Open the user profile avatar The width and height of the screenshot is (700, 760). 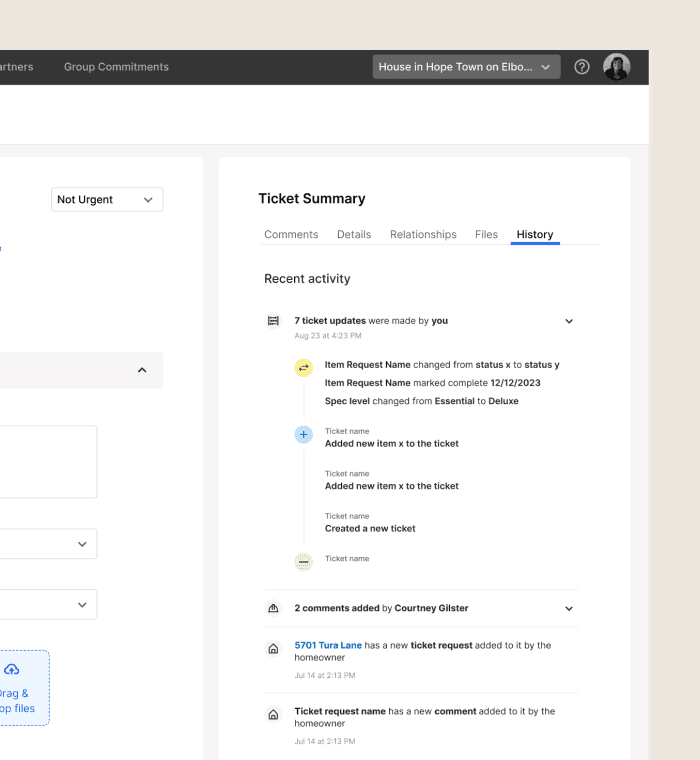click(617, 67)
